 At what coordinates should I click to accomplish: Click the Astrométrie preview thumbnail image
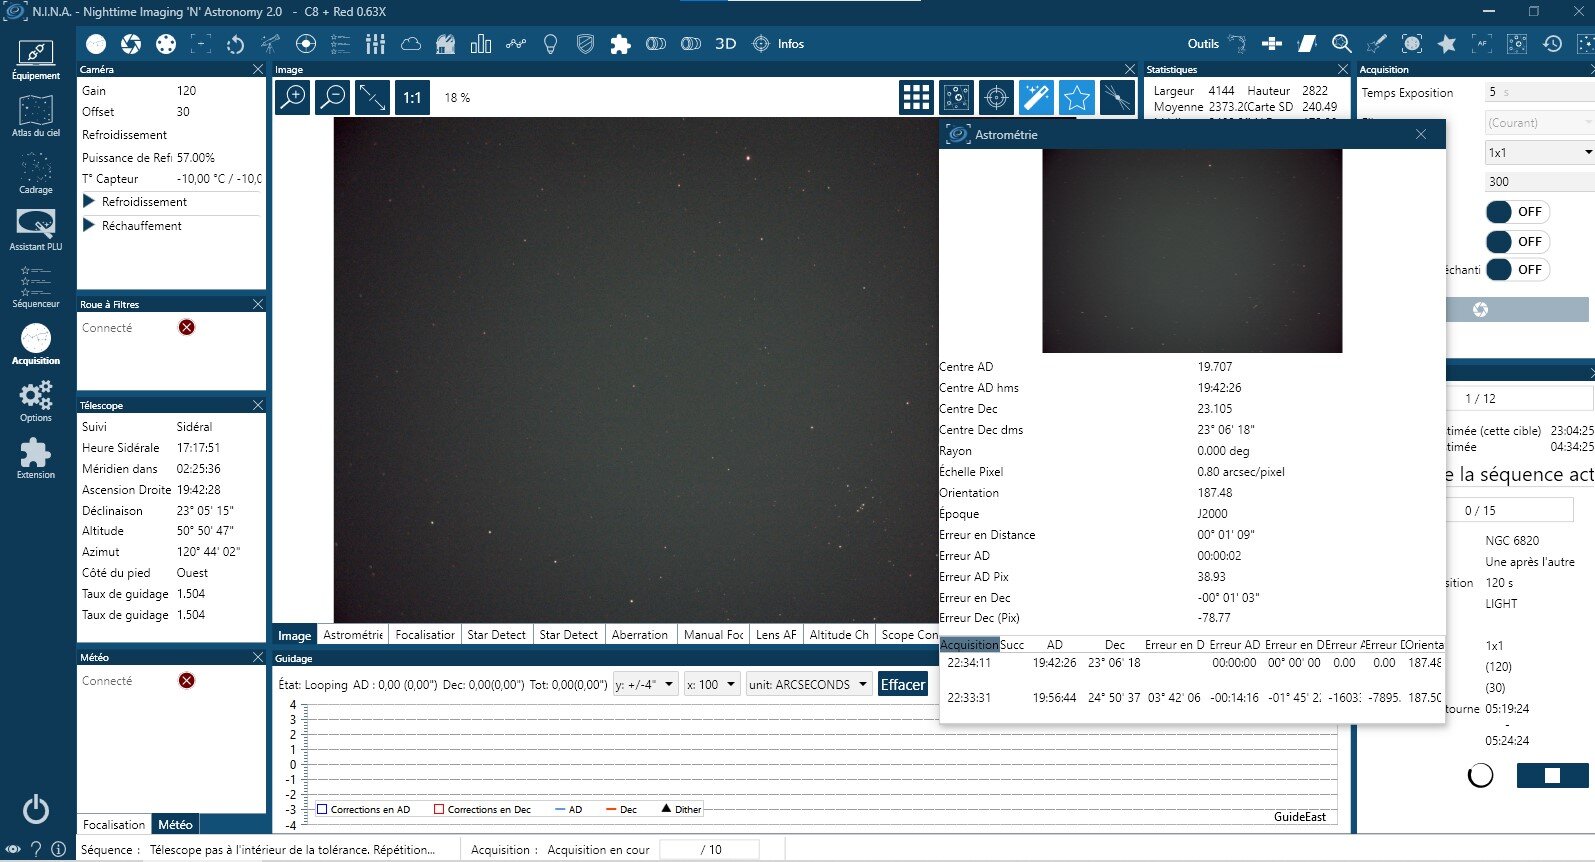(1192, 251)
